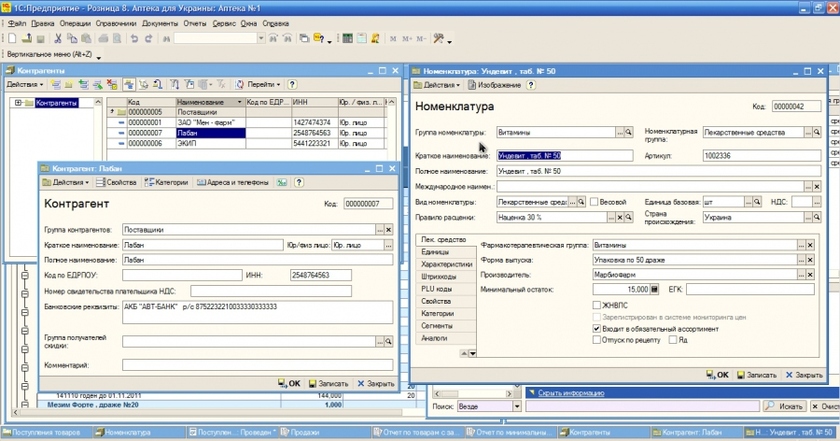Viewport: 840px width, 441px height.
Task: Expand the Контрагенты tree node
Action: (x=19, y=103)
